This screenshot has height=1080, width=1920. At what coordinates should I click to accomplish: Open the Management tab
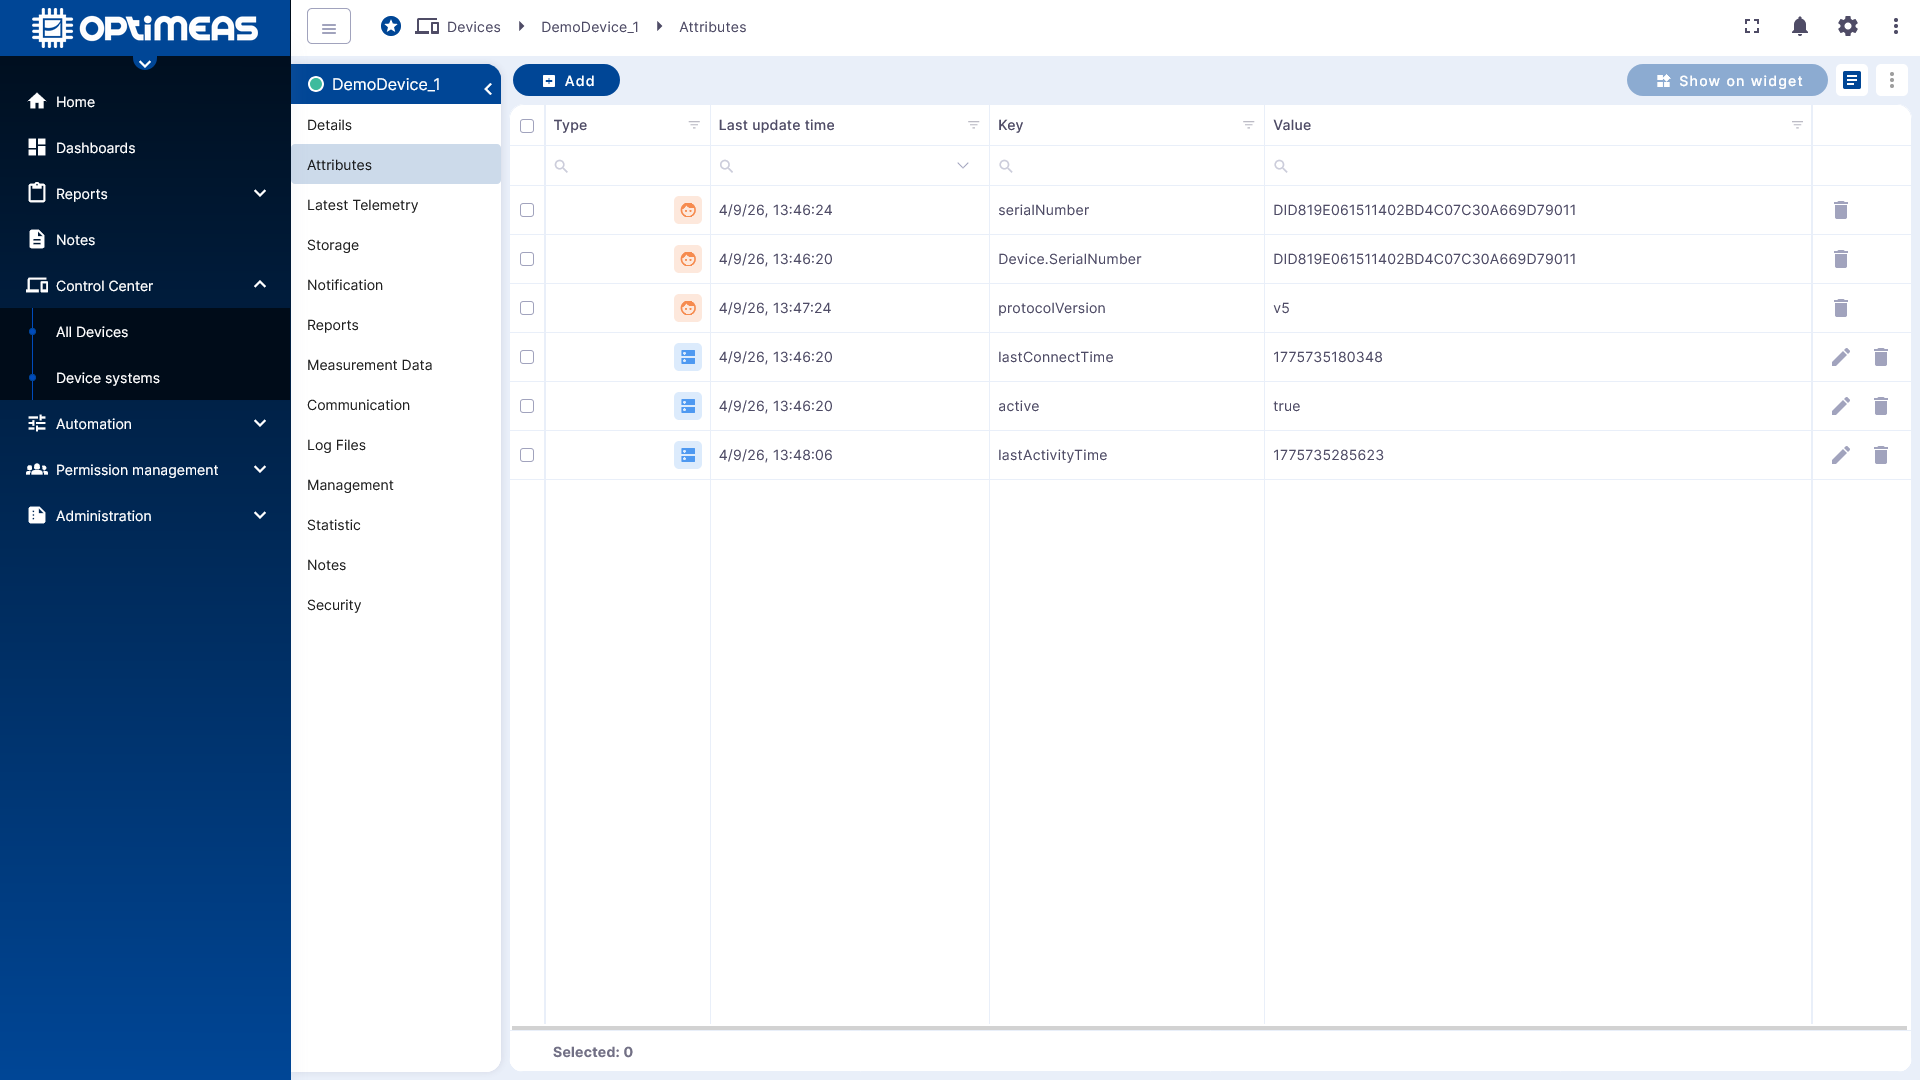(396, 485)
